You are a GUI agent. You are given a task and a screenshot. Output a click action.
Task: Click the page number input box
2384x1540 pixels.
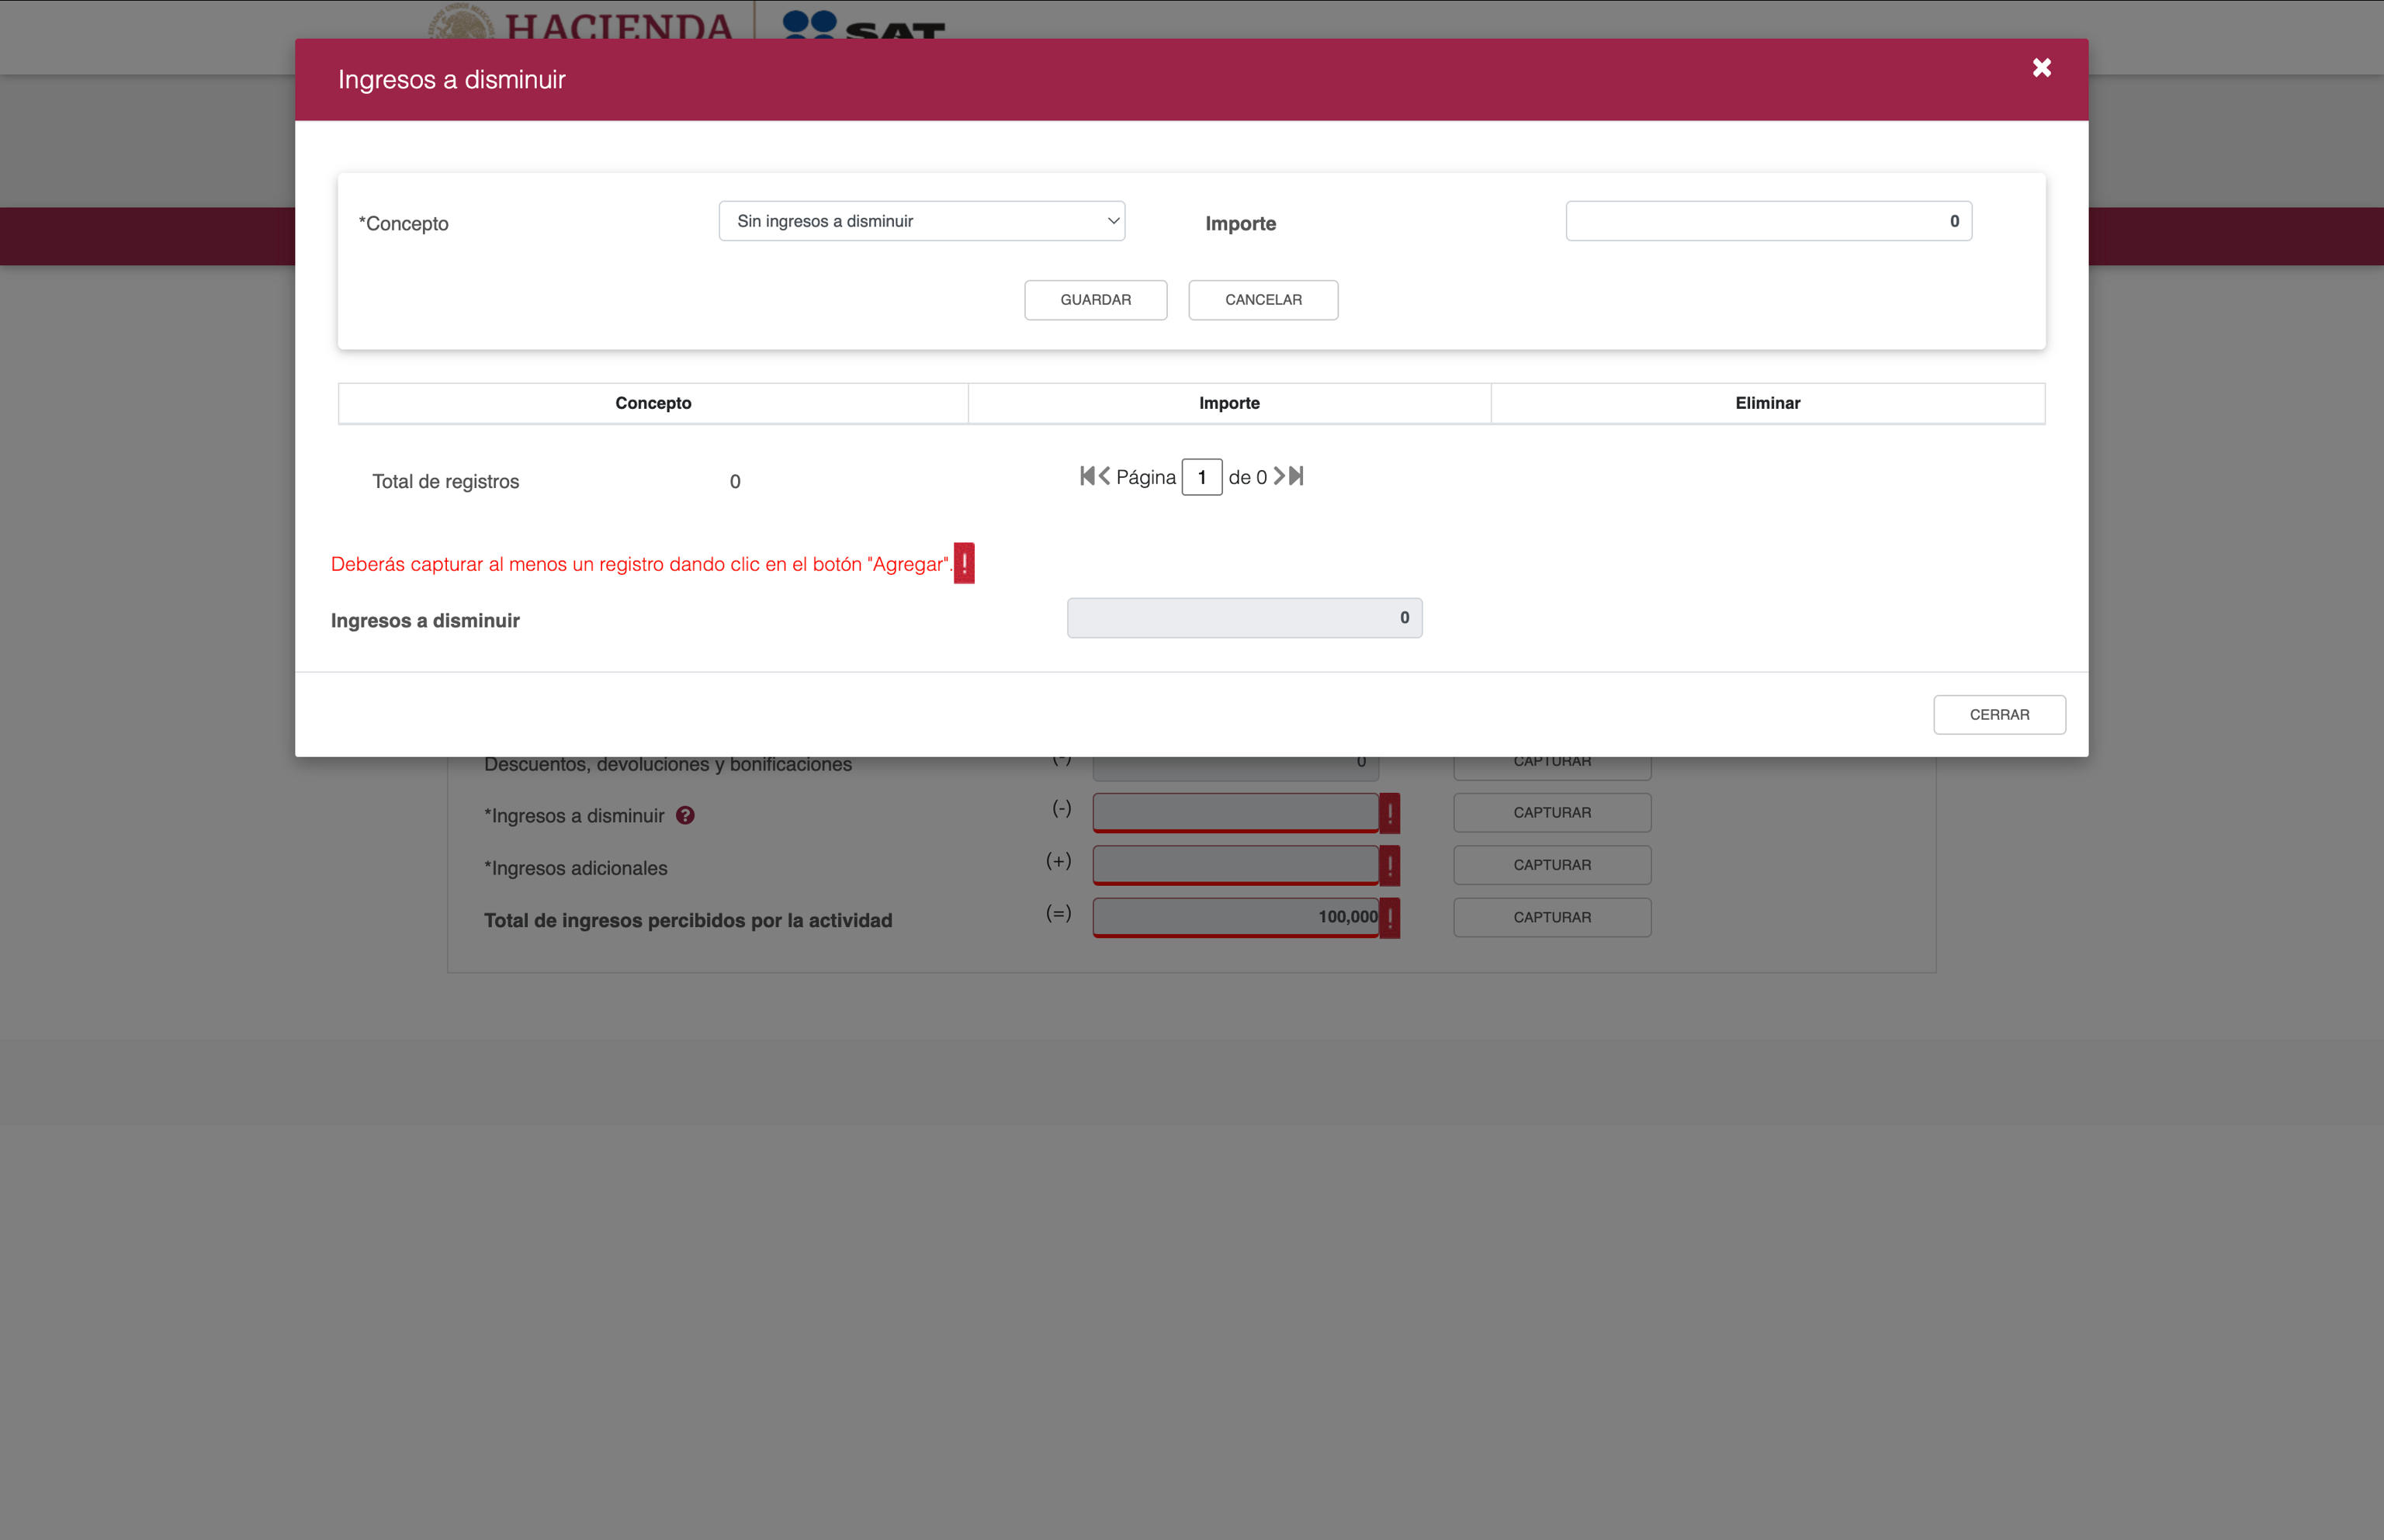[x=1201, y=477]
